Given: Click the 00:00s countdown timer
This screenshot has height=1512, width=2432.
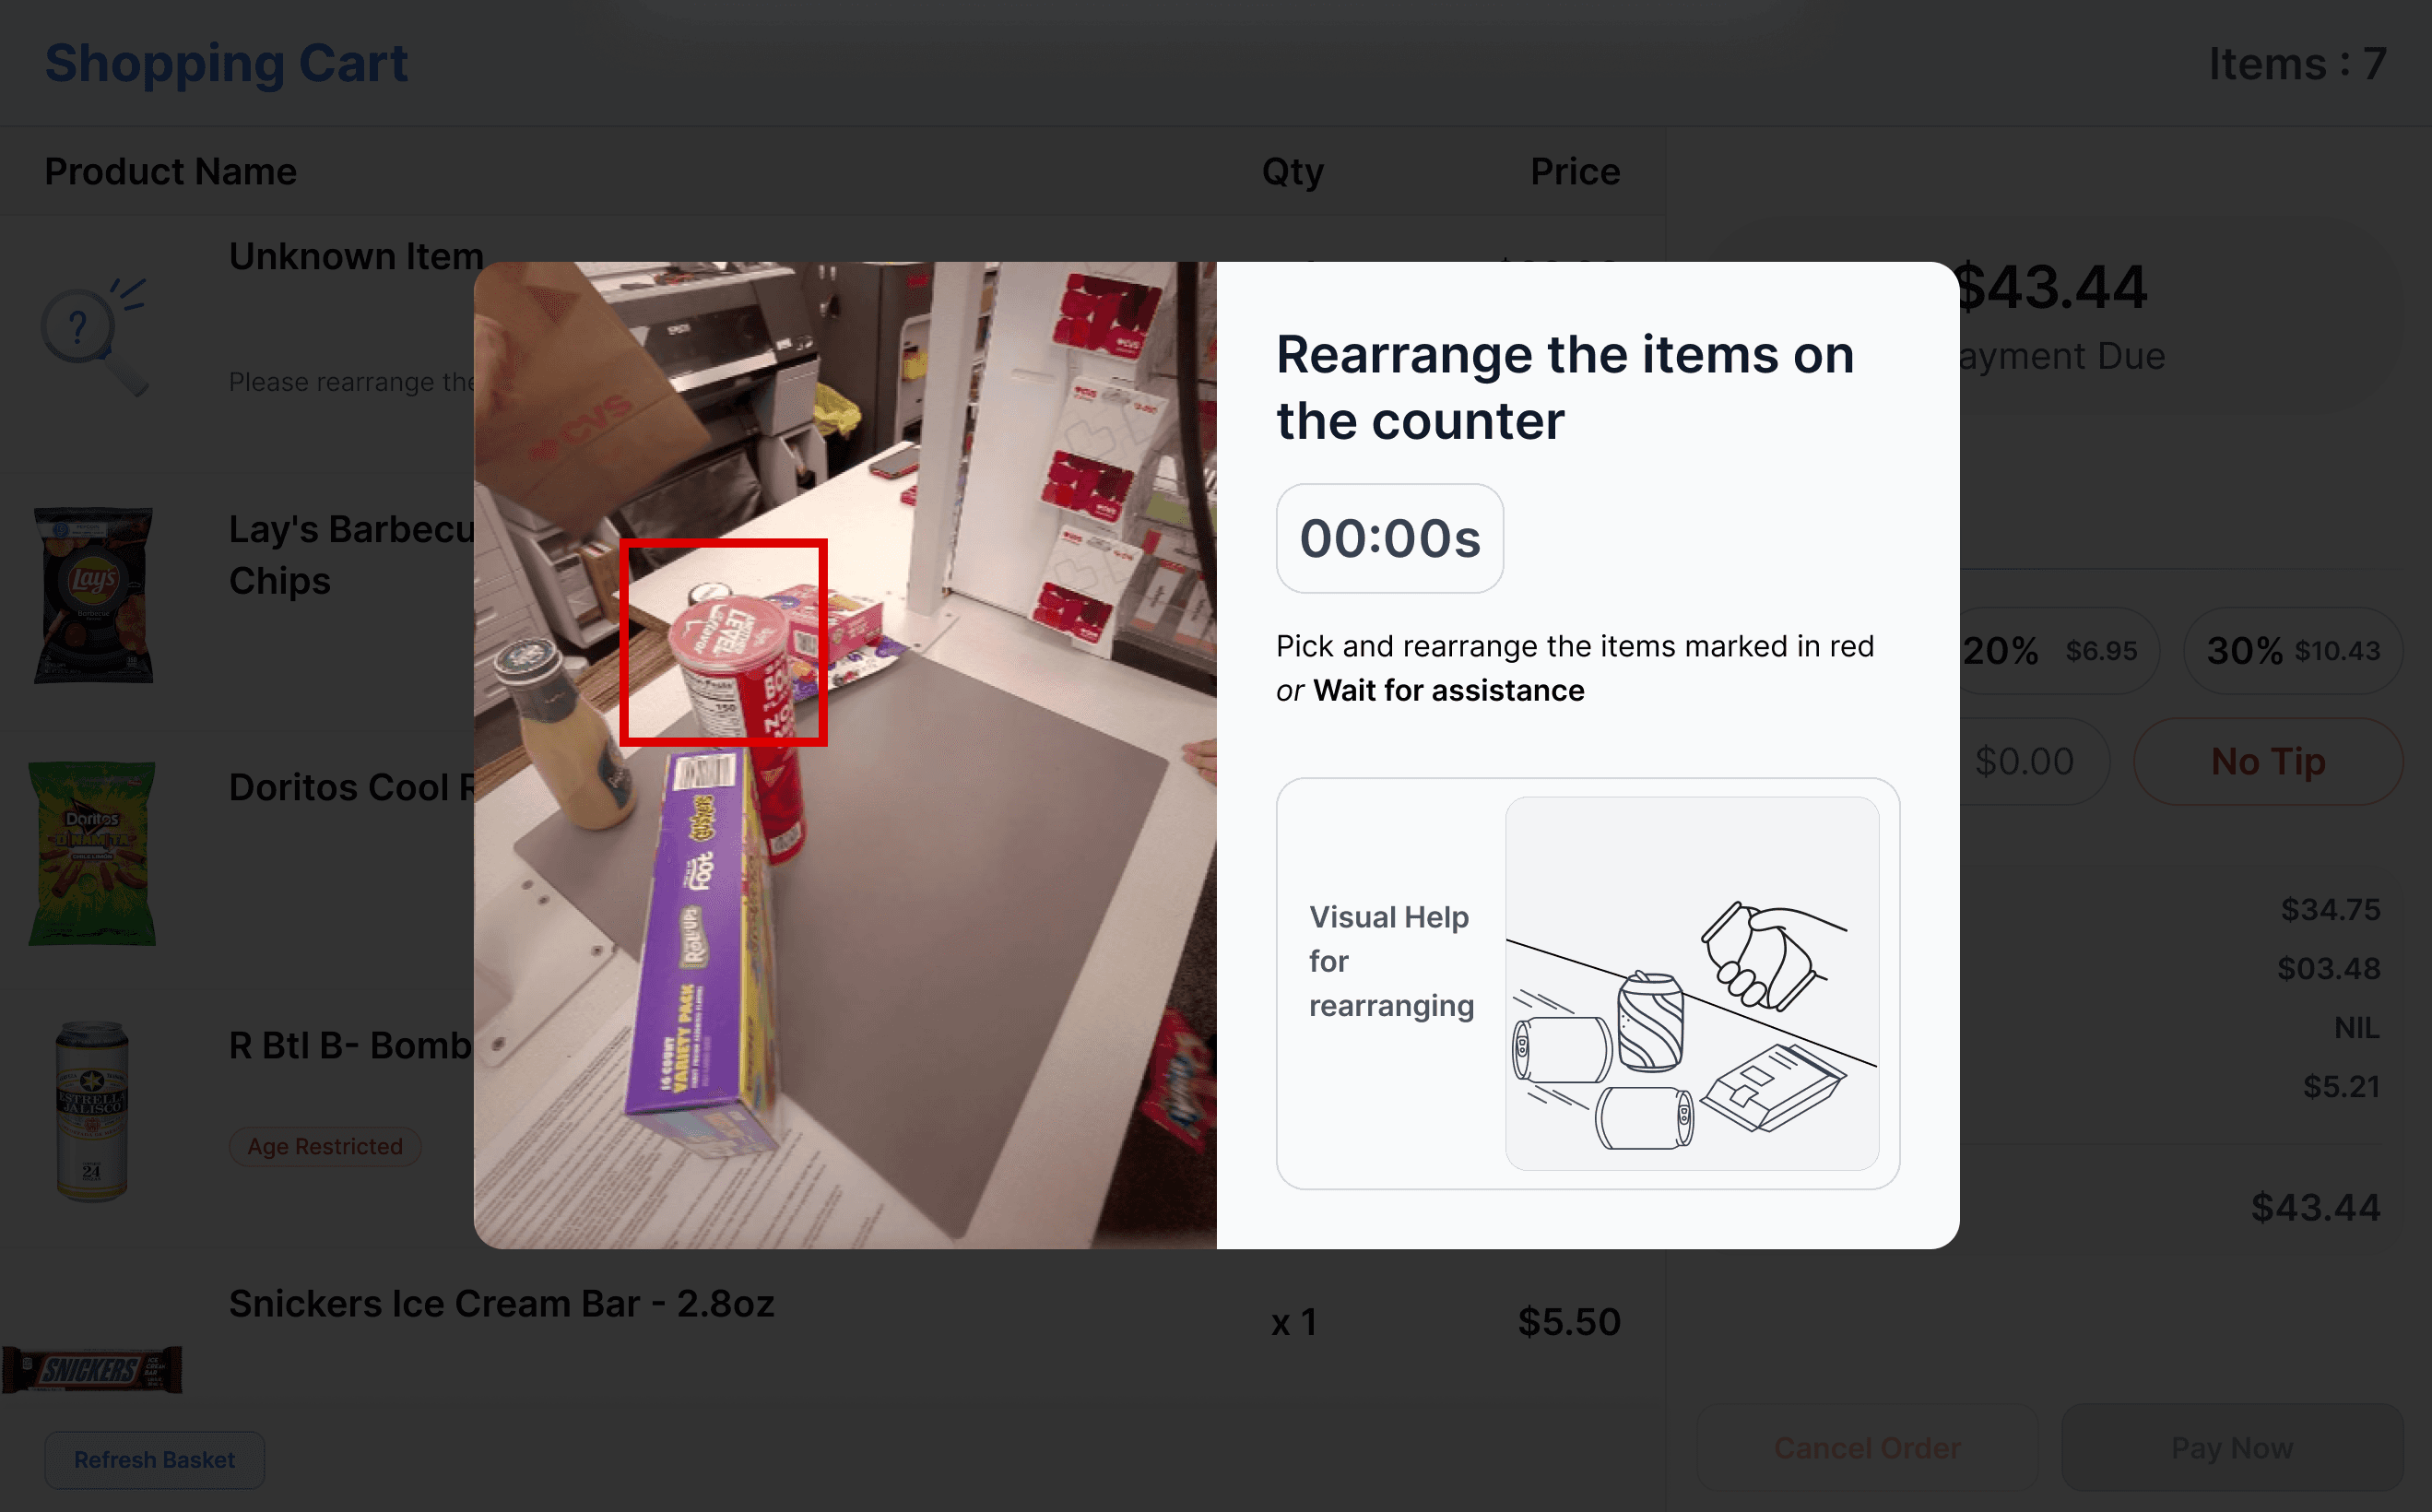Looking at the screenshot, I should click(1390, 539).
